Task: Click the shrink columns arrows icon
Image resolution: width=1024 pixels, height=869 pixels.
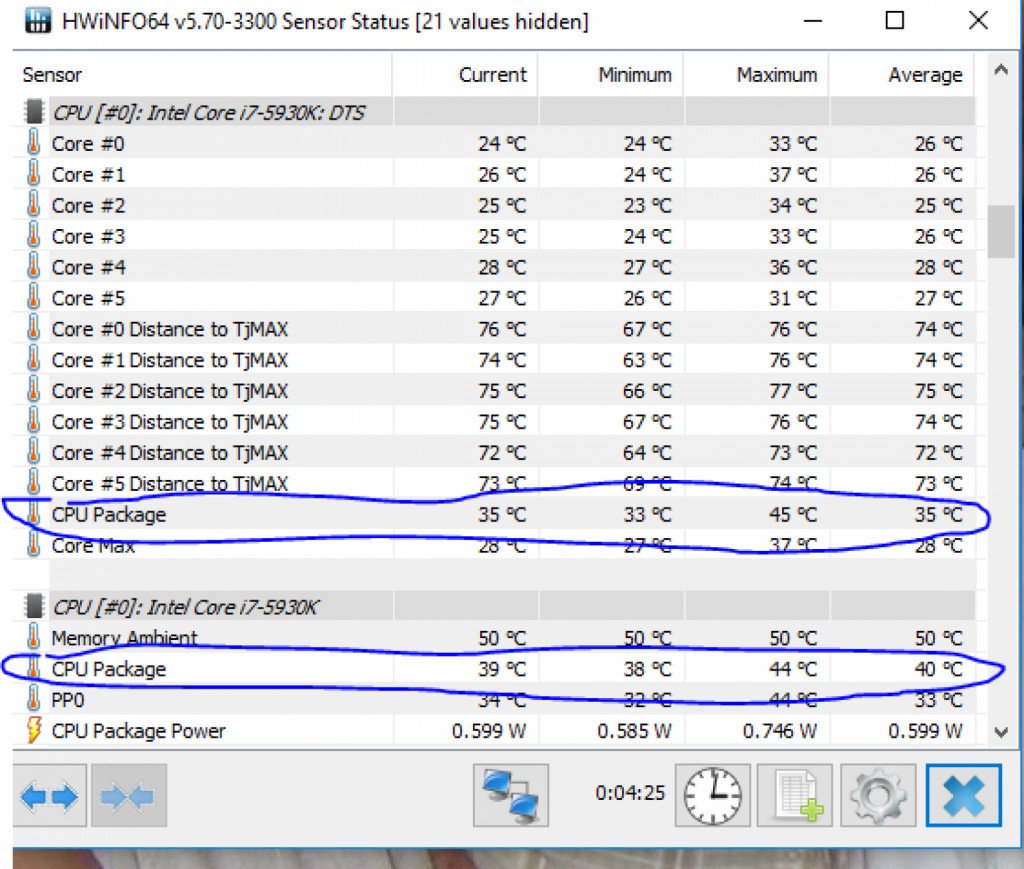Action: tap(128, 796)
